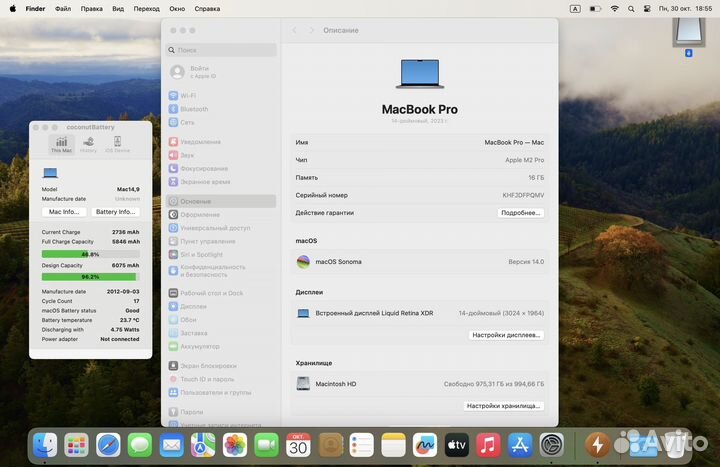Click the Поиск search field

coord(221,50)
